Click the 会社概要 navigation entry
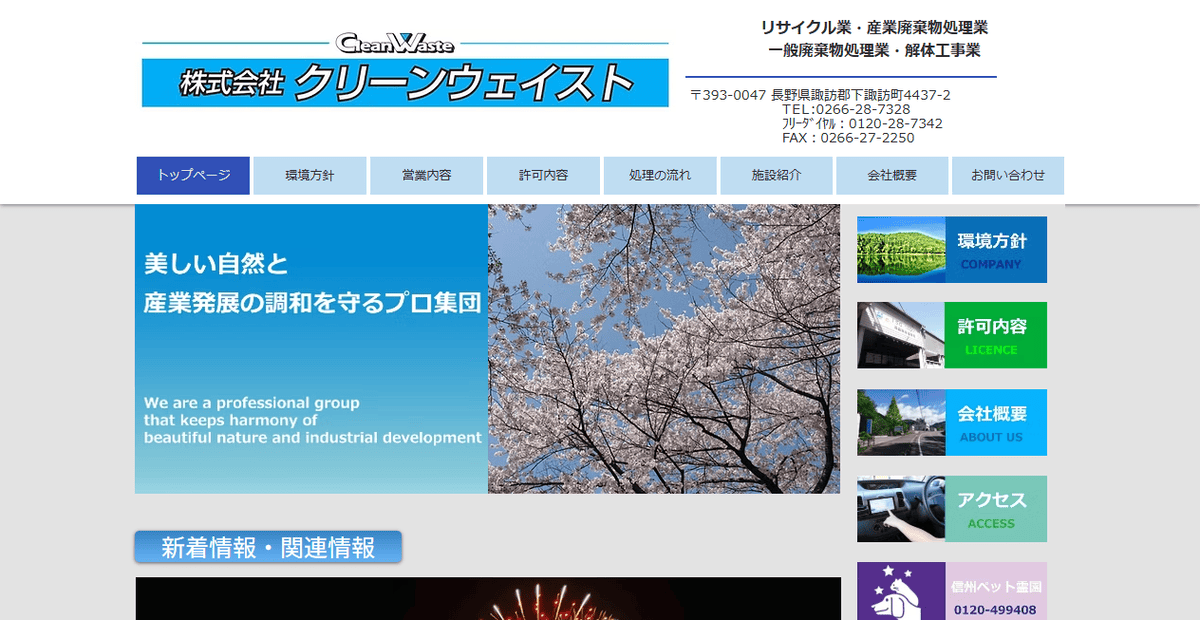 (892, 175)
